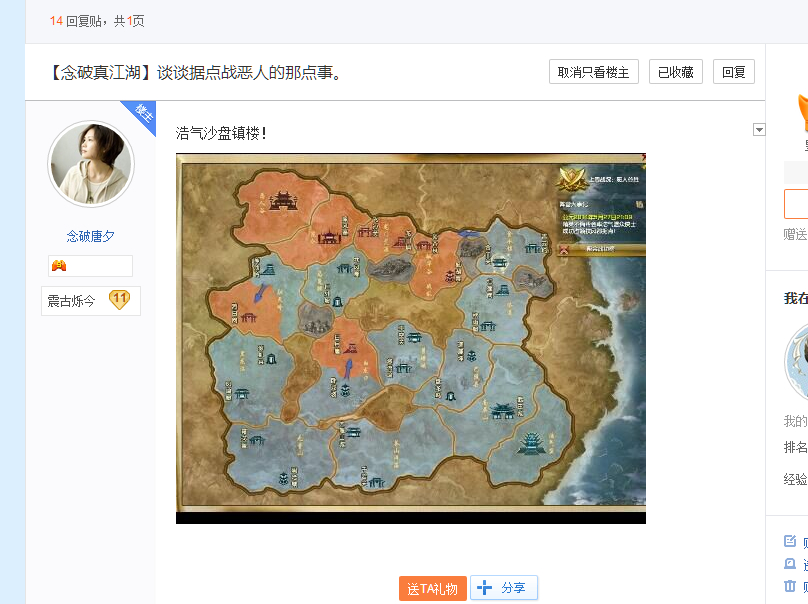
Task: Click the sidebar empty input box
Action: 796,204
